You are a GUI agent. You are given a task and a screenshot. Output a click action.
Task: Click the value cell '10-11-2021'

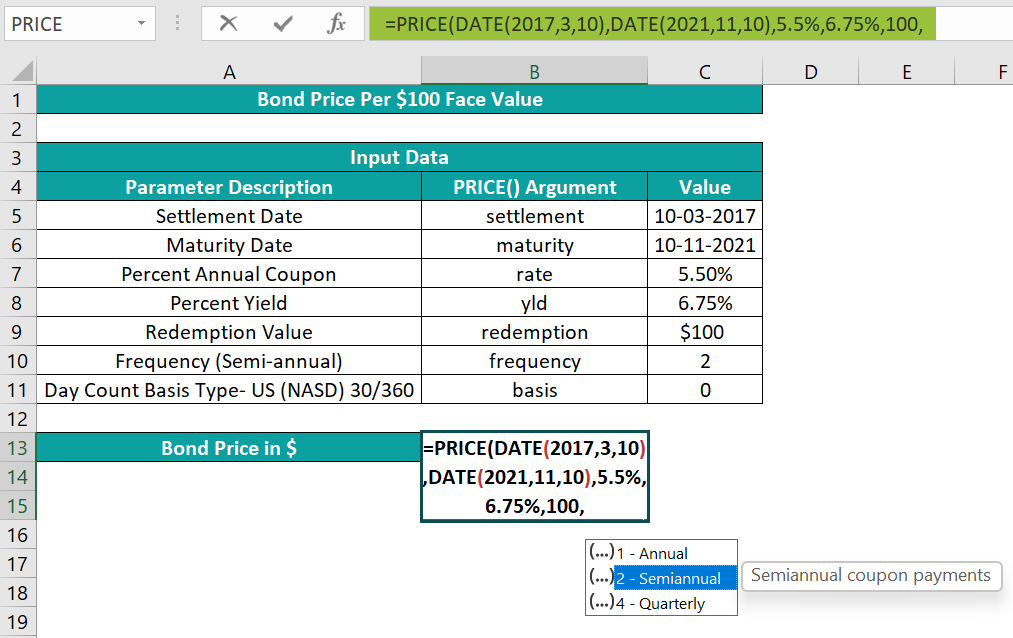tap(705, 245)
